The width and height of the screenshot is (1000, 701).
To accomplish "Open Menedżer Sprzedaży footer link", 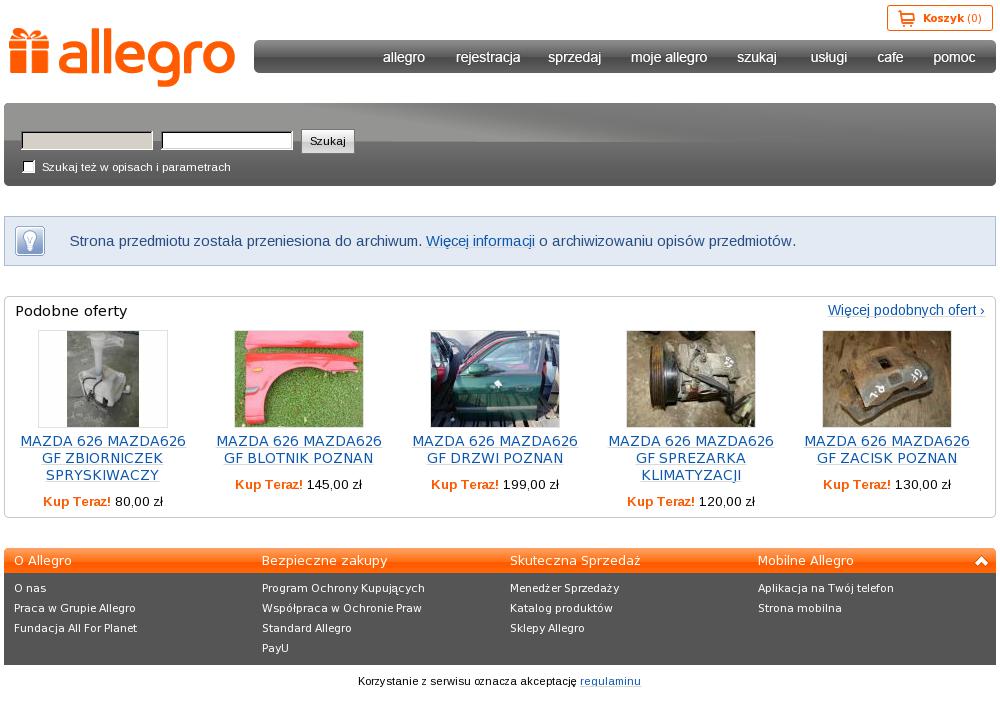I will [x=564, y=588].
